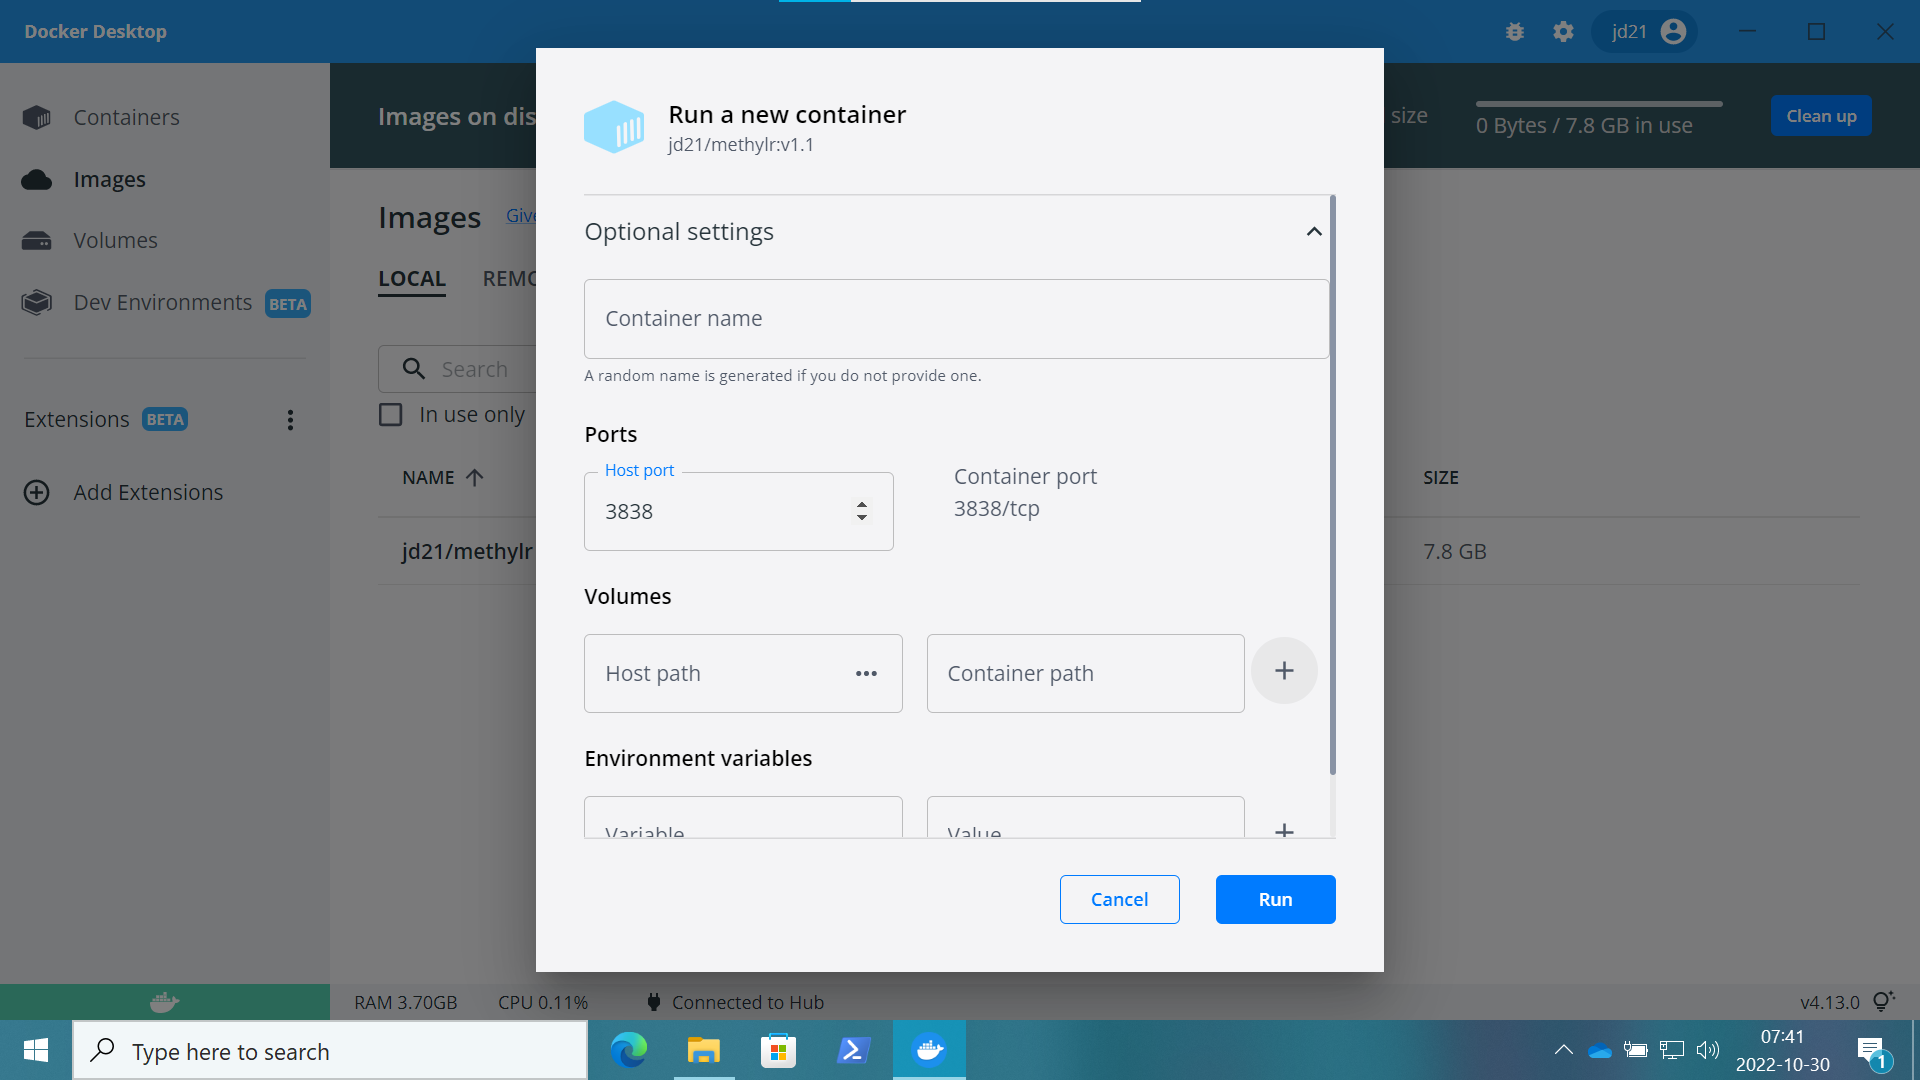Open the tips lightbulb icon

click(1883, 1001)
